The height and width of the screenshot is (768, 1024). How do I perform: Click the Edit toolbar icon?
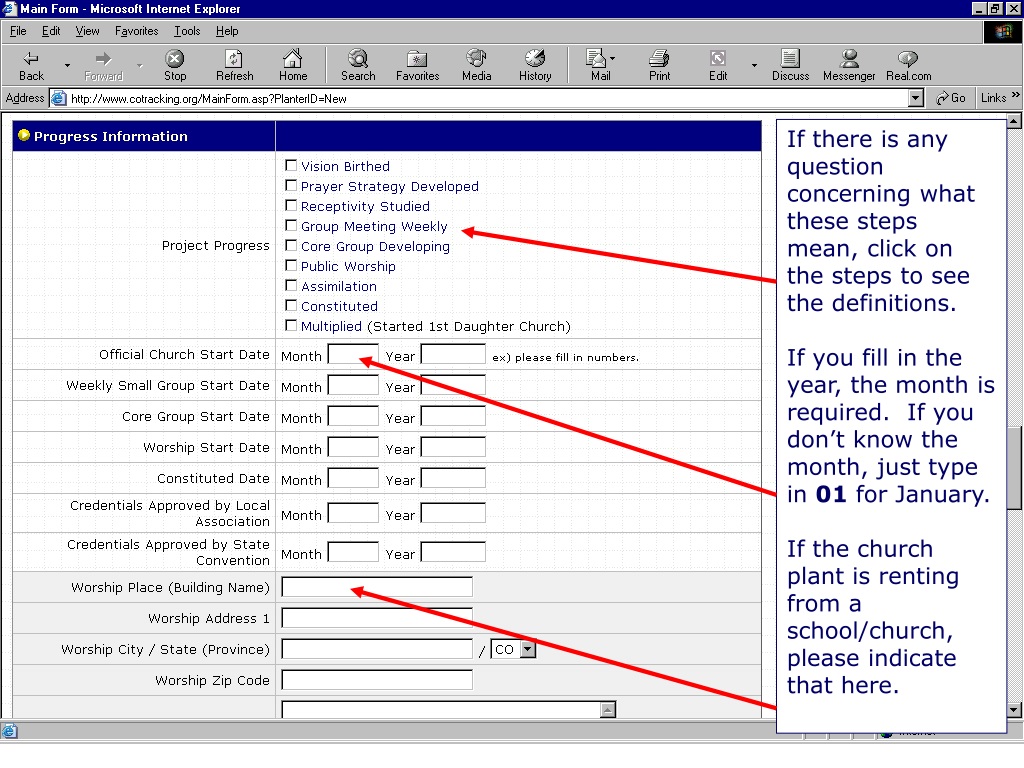coord(718,59)
